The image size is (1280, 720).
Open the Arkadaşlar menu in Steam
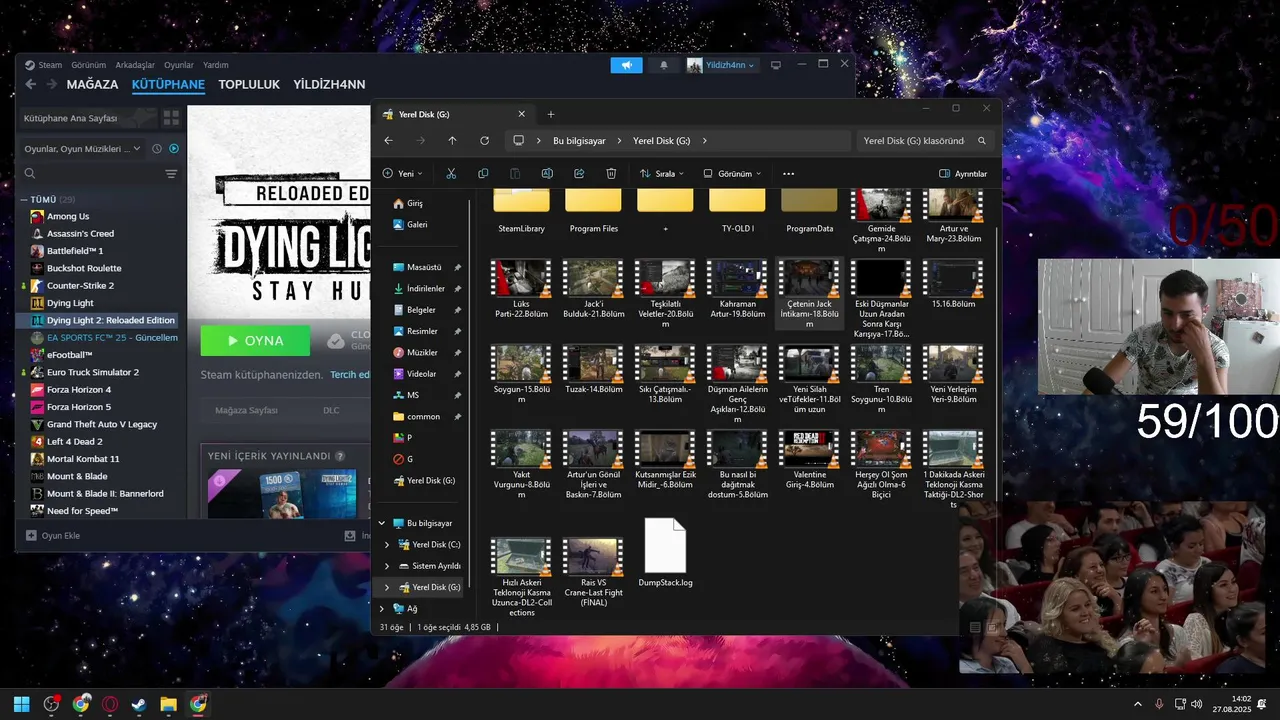click(135, 65)
